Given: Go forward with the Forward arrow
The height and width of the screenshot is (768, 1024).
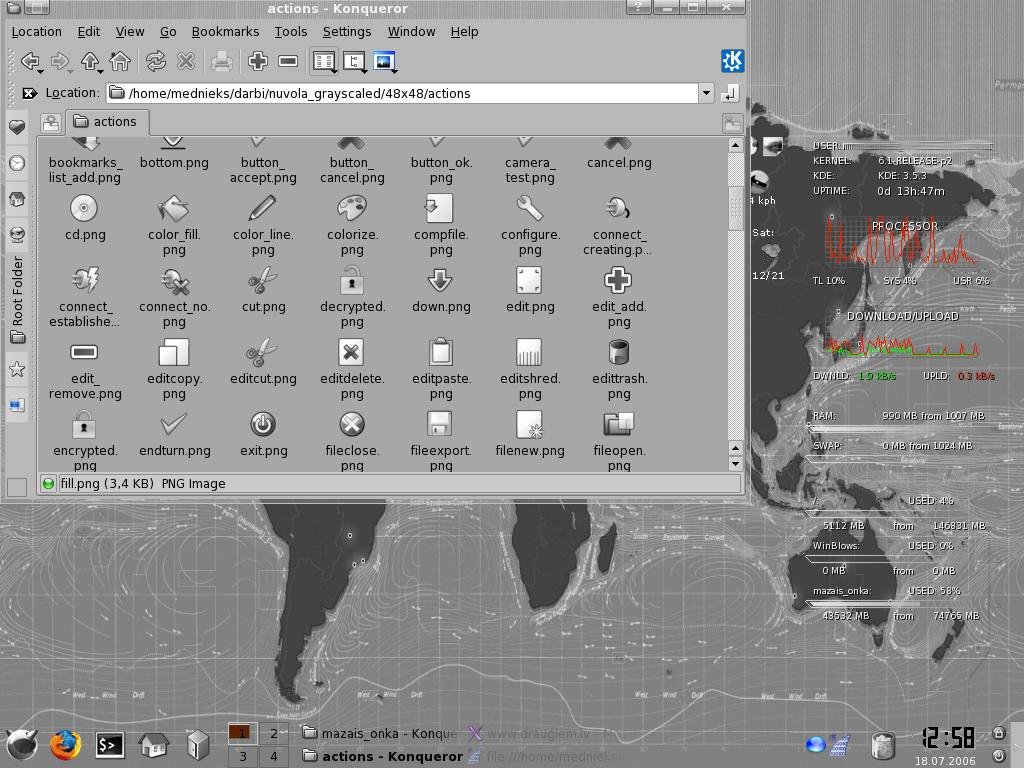Looking at the screenshot, I should [x=59, y=61].
